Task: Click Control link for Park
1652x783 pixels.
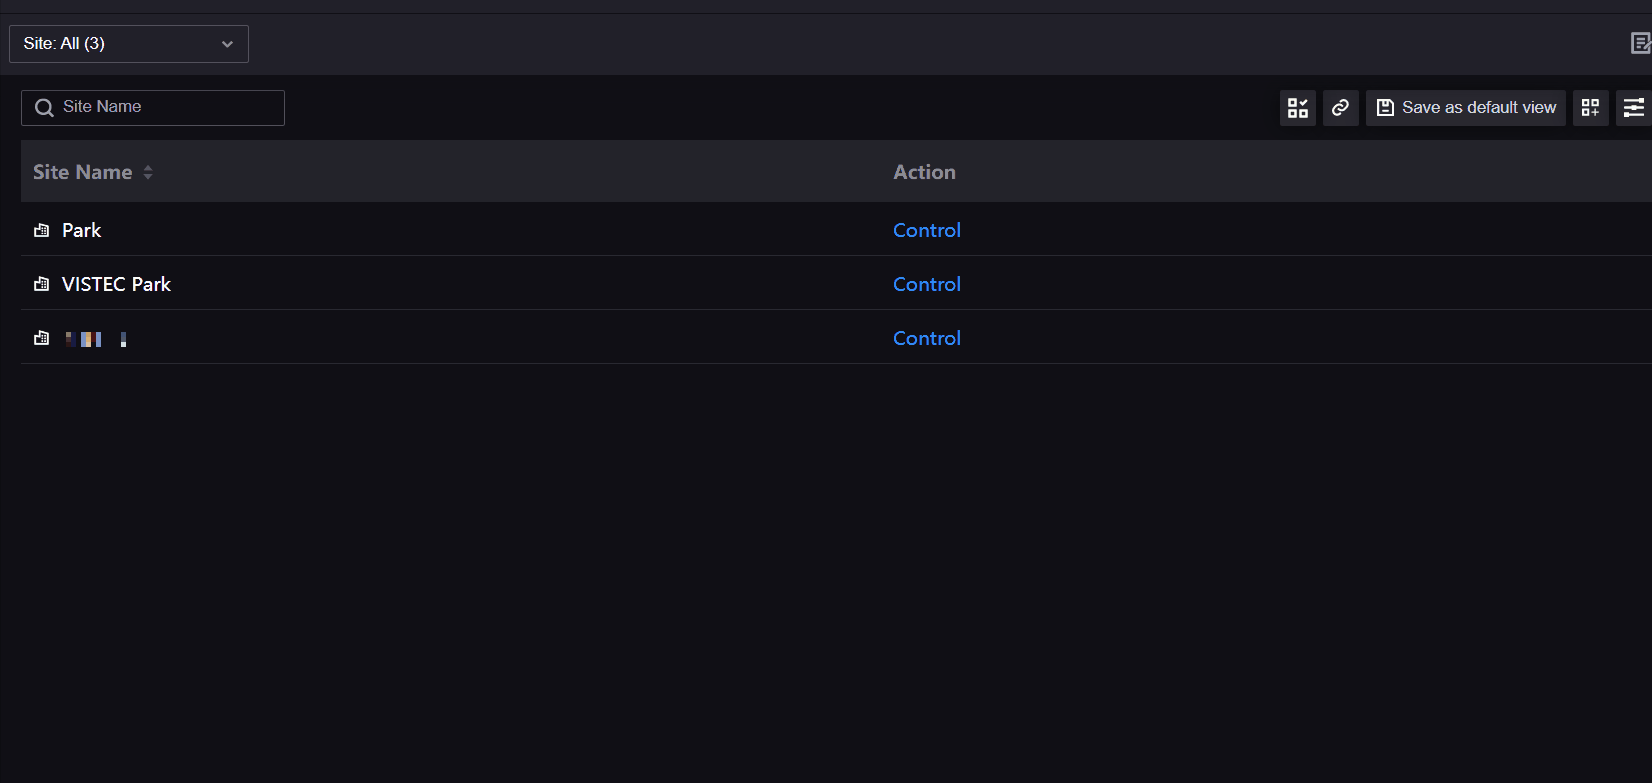Action: 926,231
